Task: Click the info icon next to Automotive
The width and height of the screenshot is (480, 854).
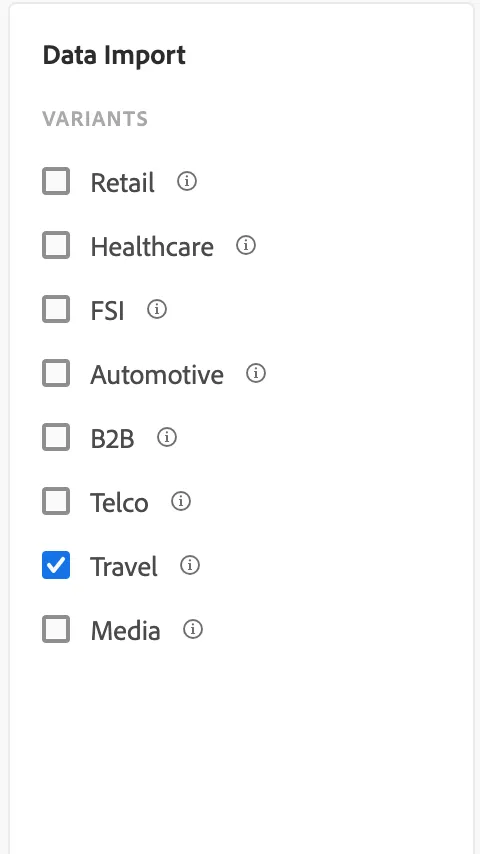Action: tap(256, 373)
